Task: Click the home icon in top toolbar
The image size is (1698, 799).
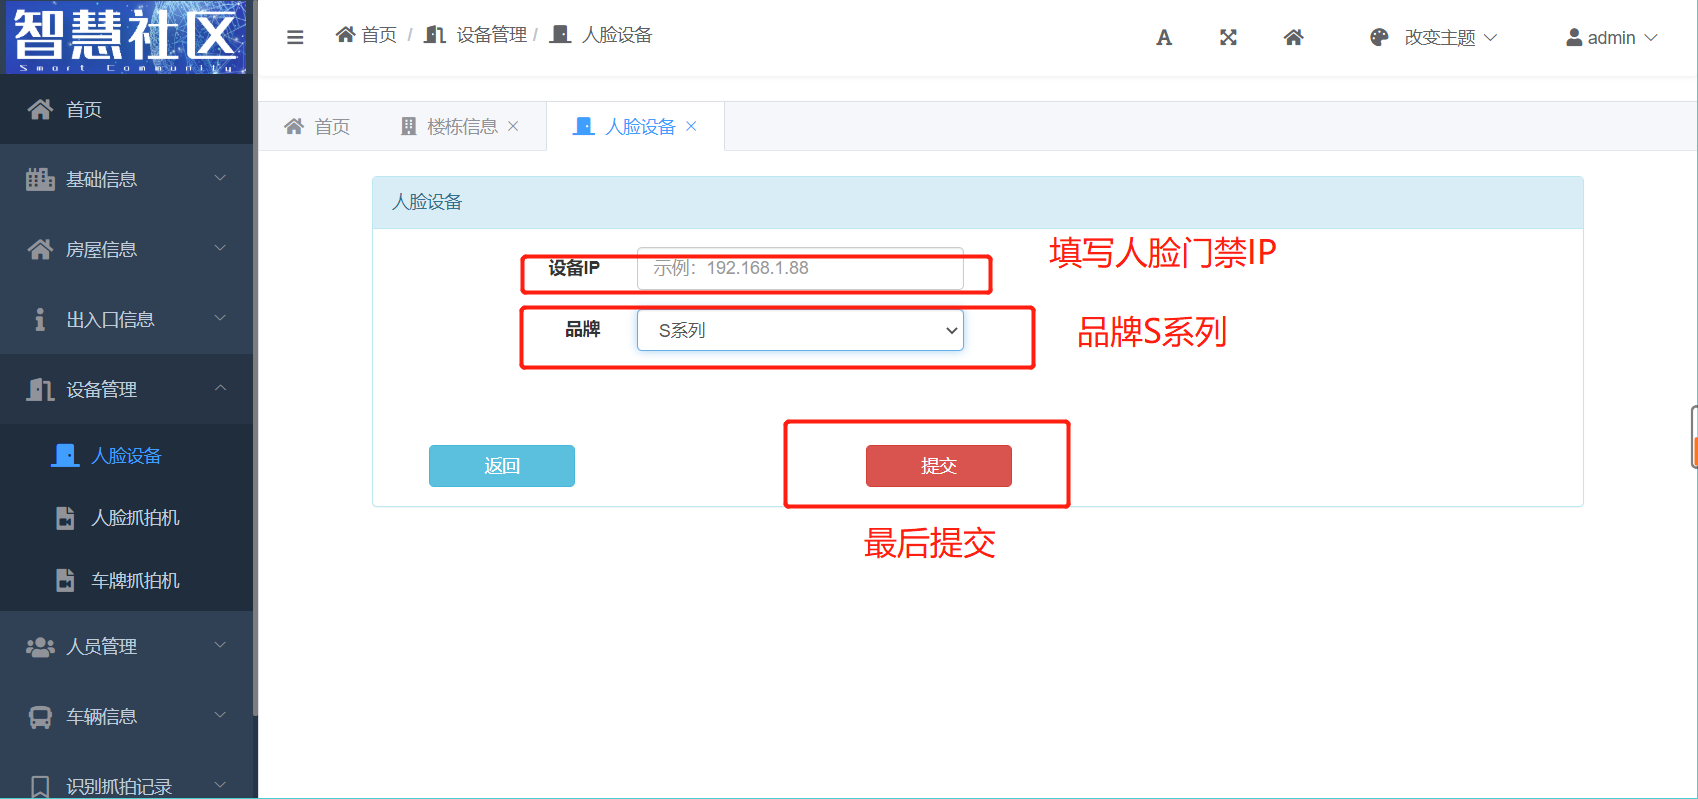Action: pyautogui.click(x=1293, y=38)
